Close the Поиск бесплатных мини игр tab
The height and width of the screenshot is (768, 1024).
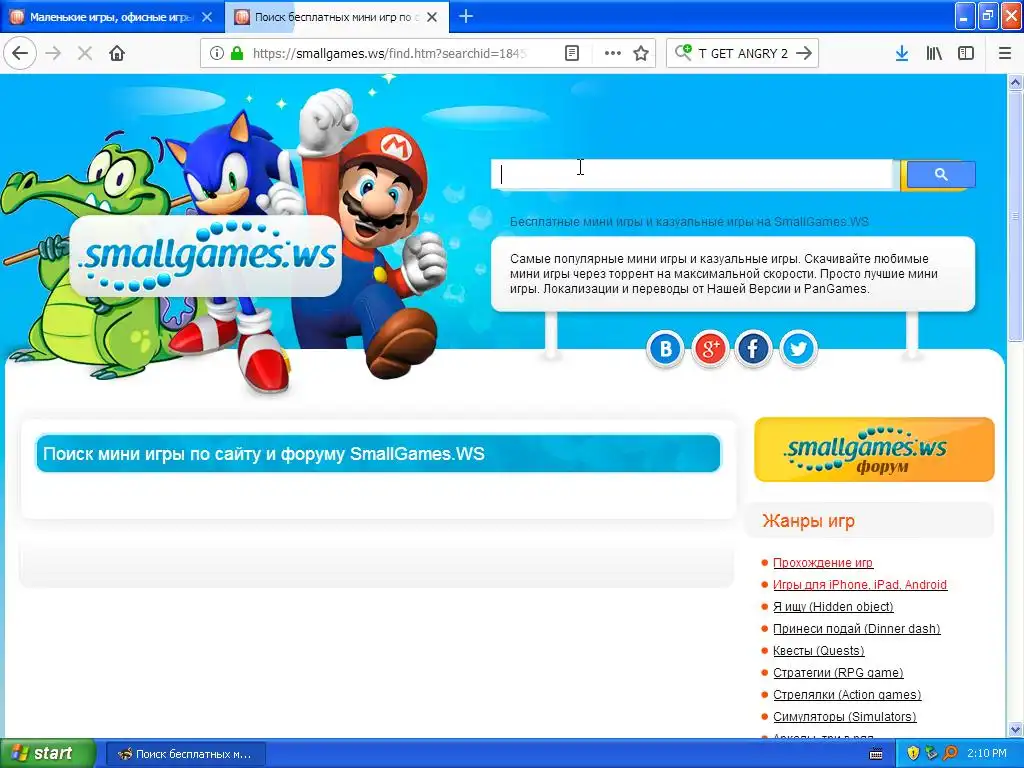point(432,17)
